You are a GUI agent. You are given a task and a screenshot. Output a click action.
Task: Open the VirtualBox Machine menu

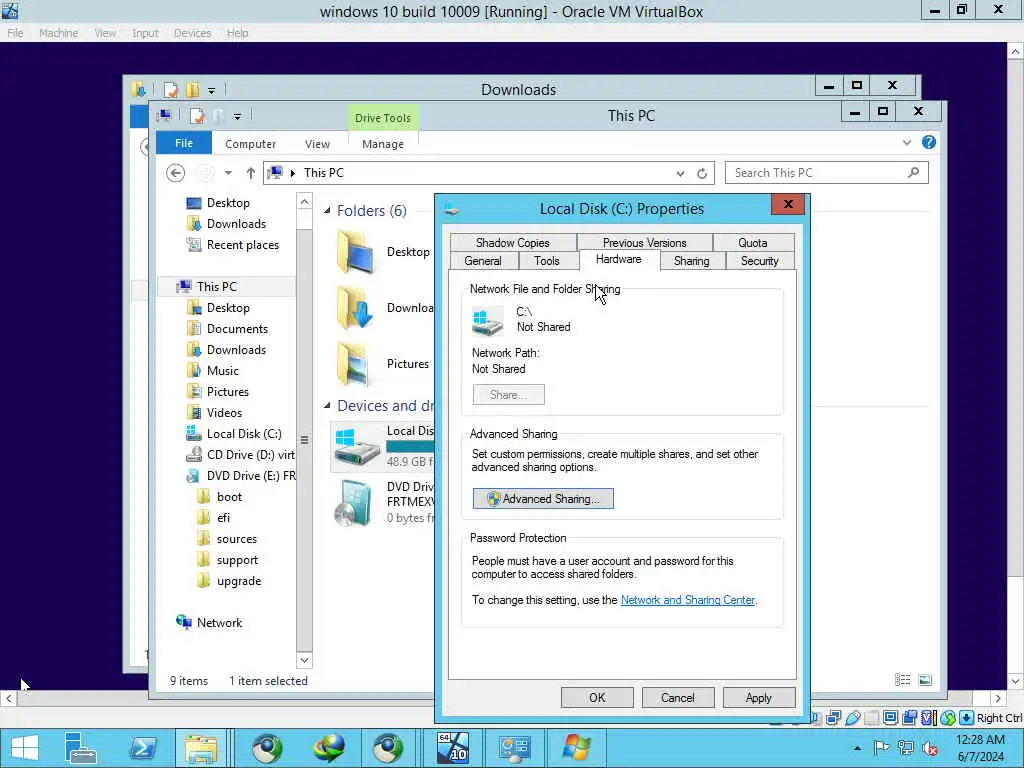click(x=58, y=33)
